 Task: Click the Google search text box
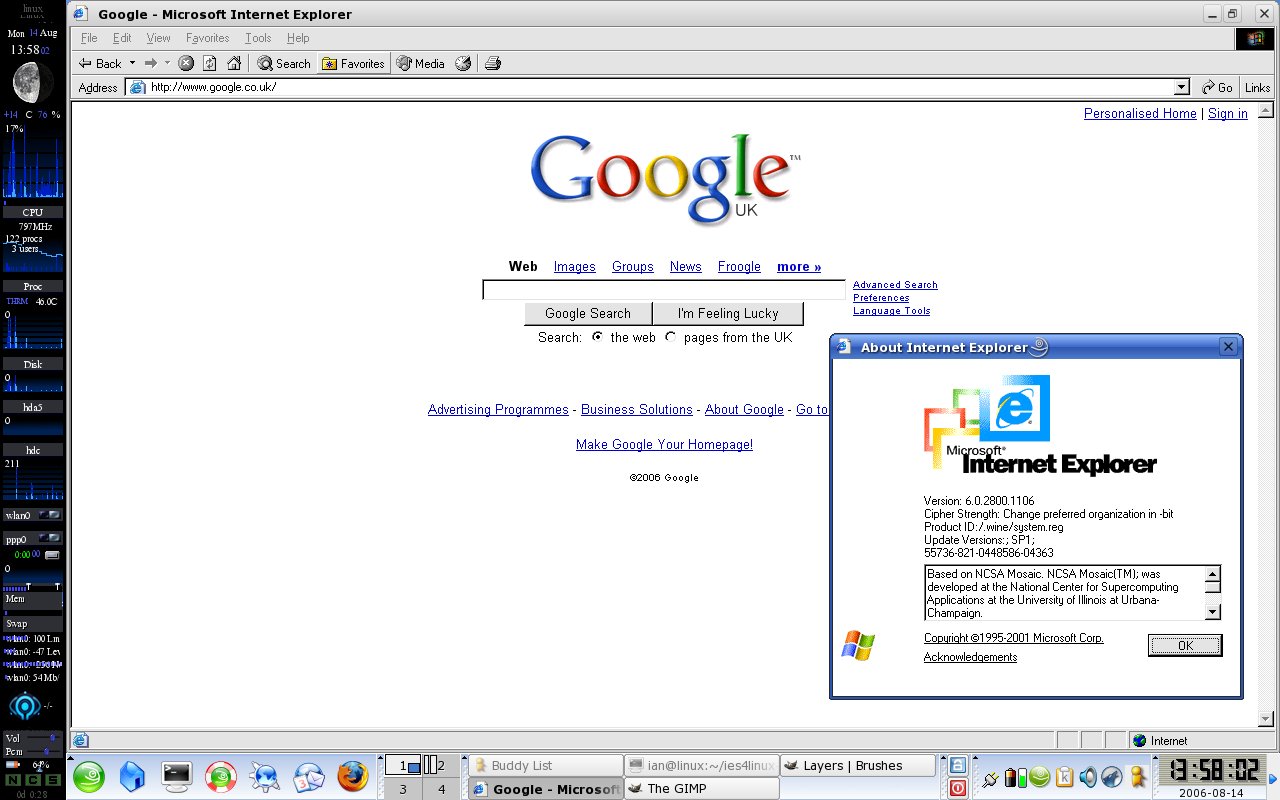tap(664, 290)
